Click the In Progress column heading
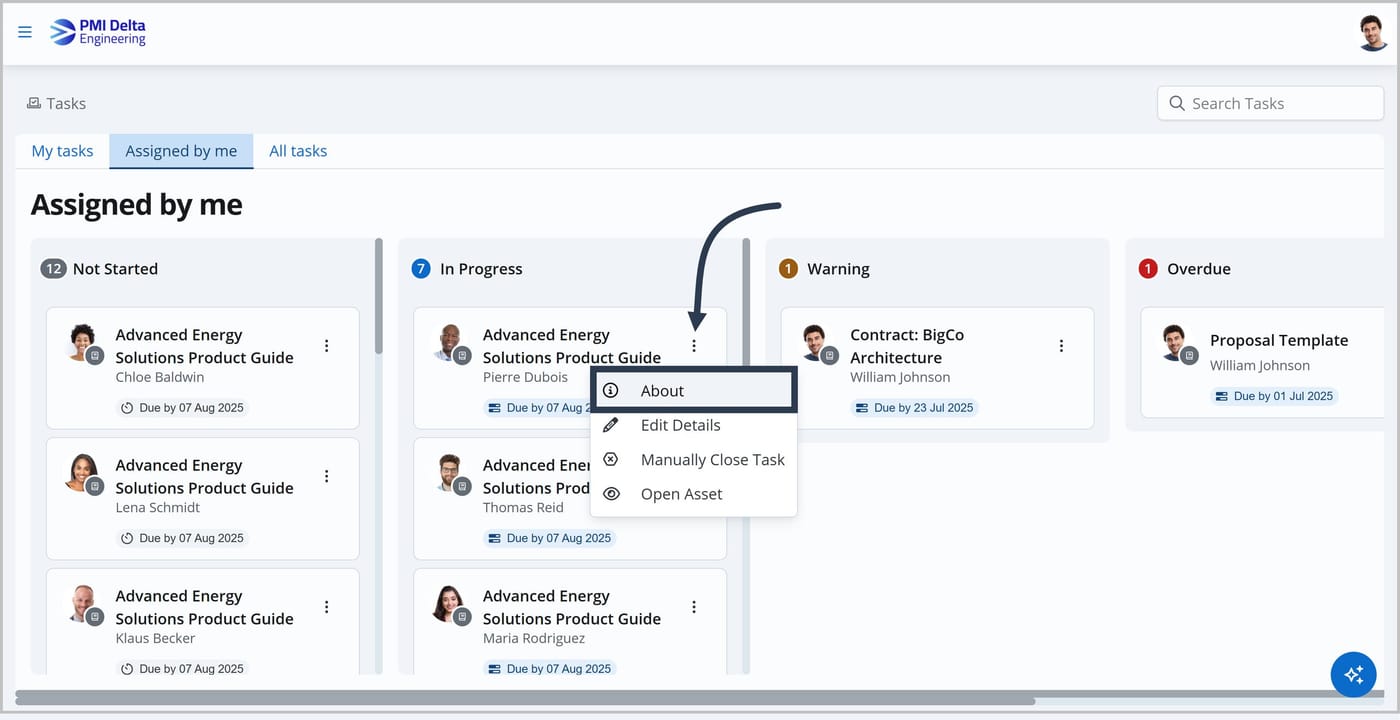The height and width of the screenshot is (720, 1400). (481, 268)
